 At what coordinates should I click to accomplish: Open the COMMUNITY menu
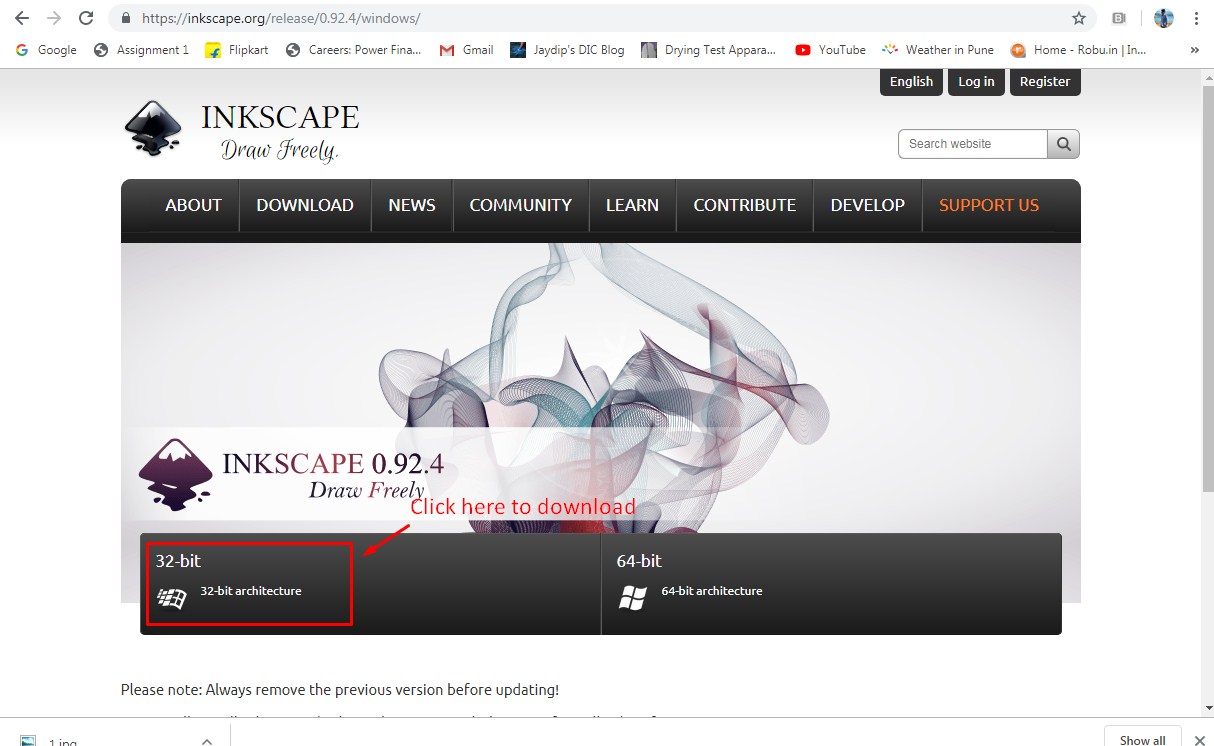[521, 205]
